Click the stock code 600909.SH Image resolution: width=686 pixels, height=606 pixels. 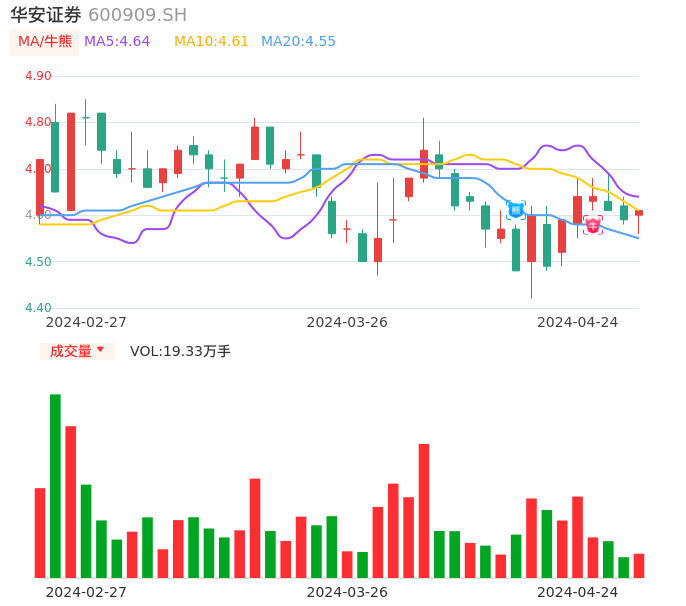(137, 15)
